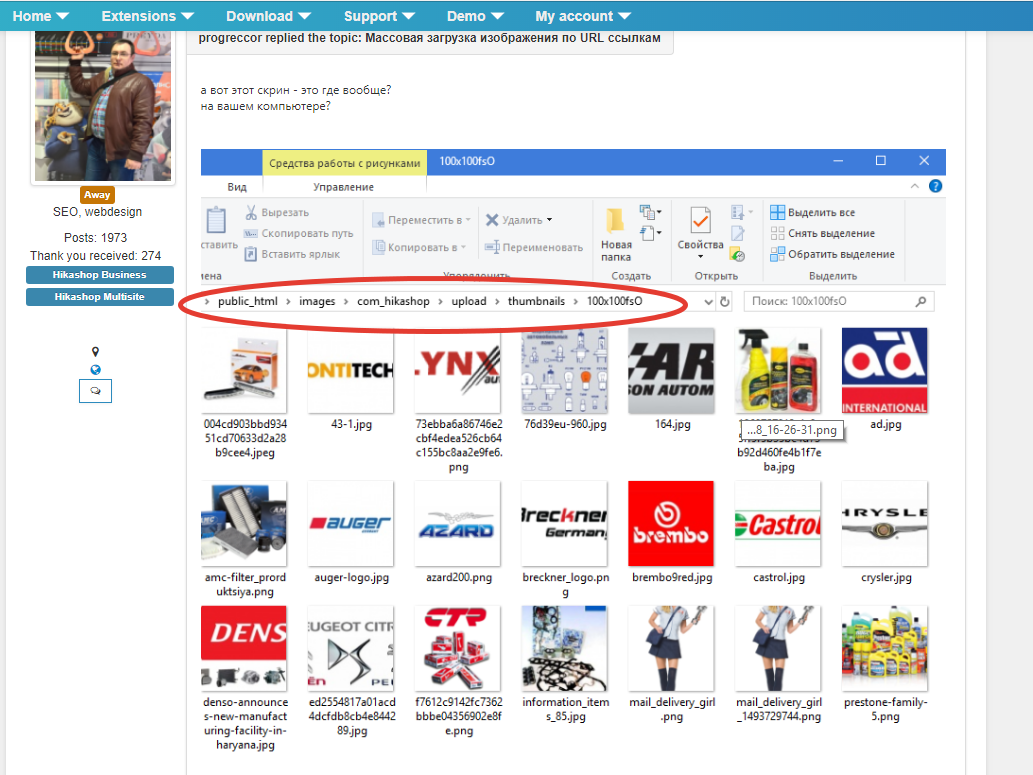The image size is (1033, 775).
Task: Click com_hikashop in the address path
Action: 393,301
